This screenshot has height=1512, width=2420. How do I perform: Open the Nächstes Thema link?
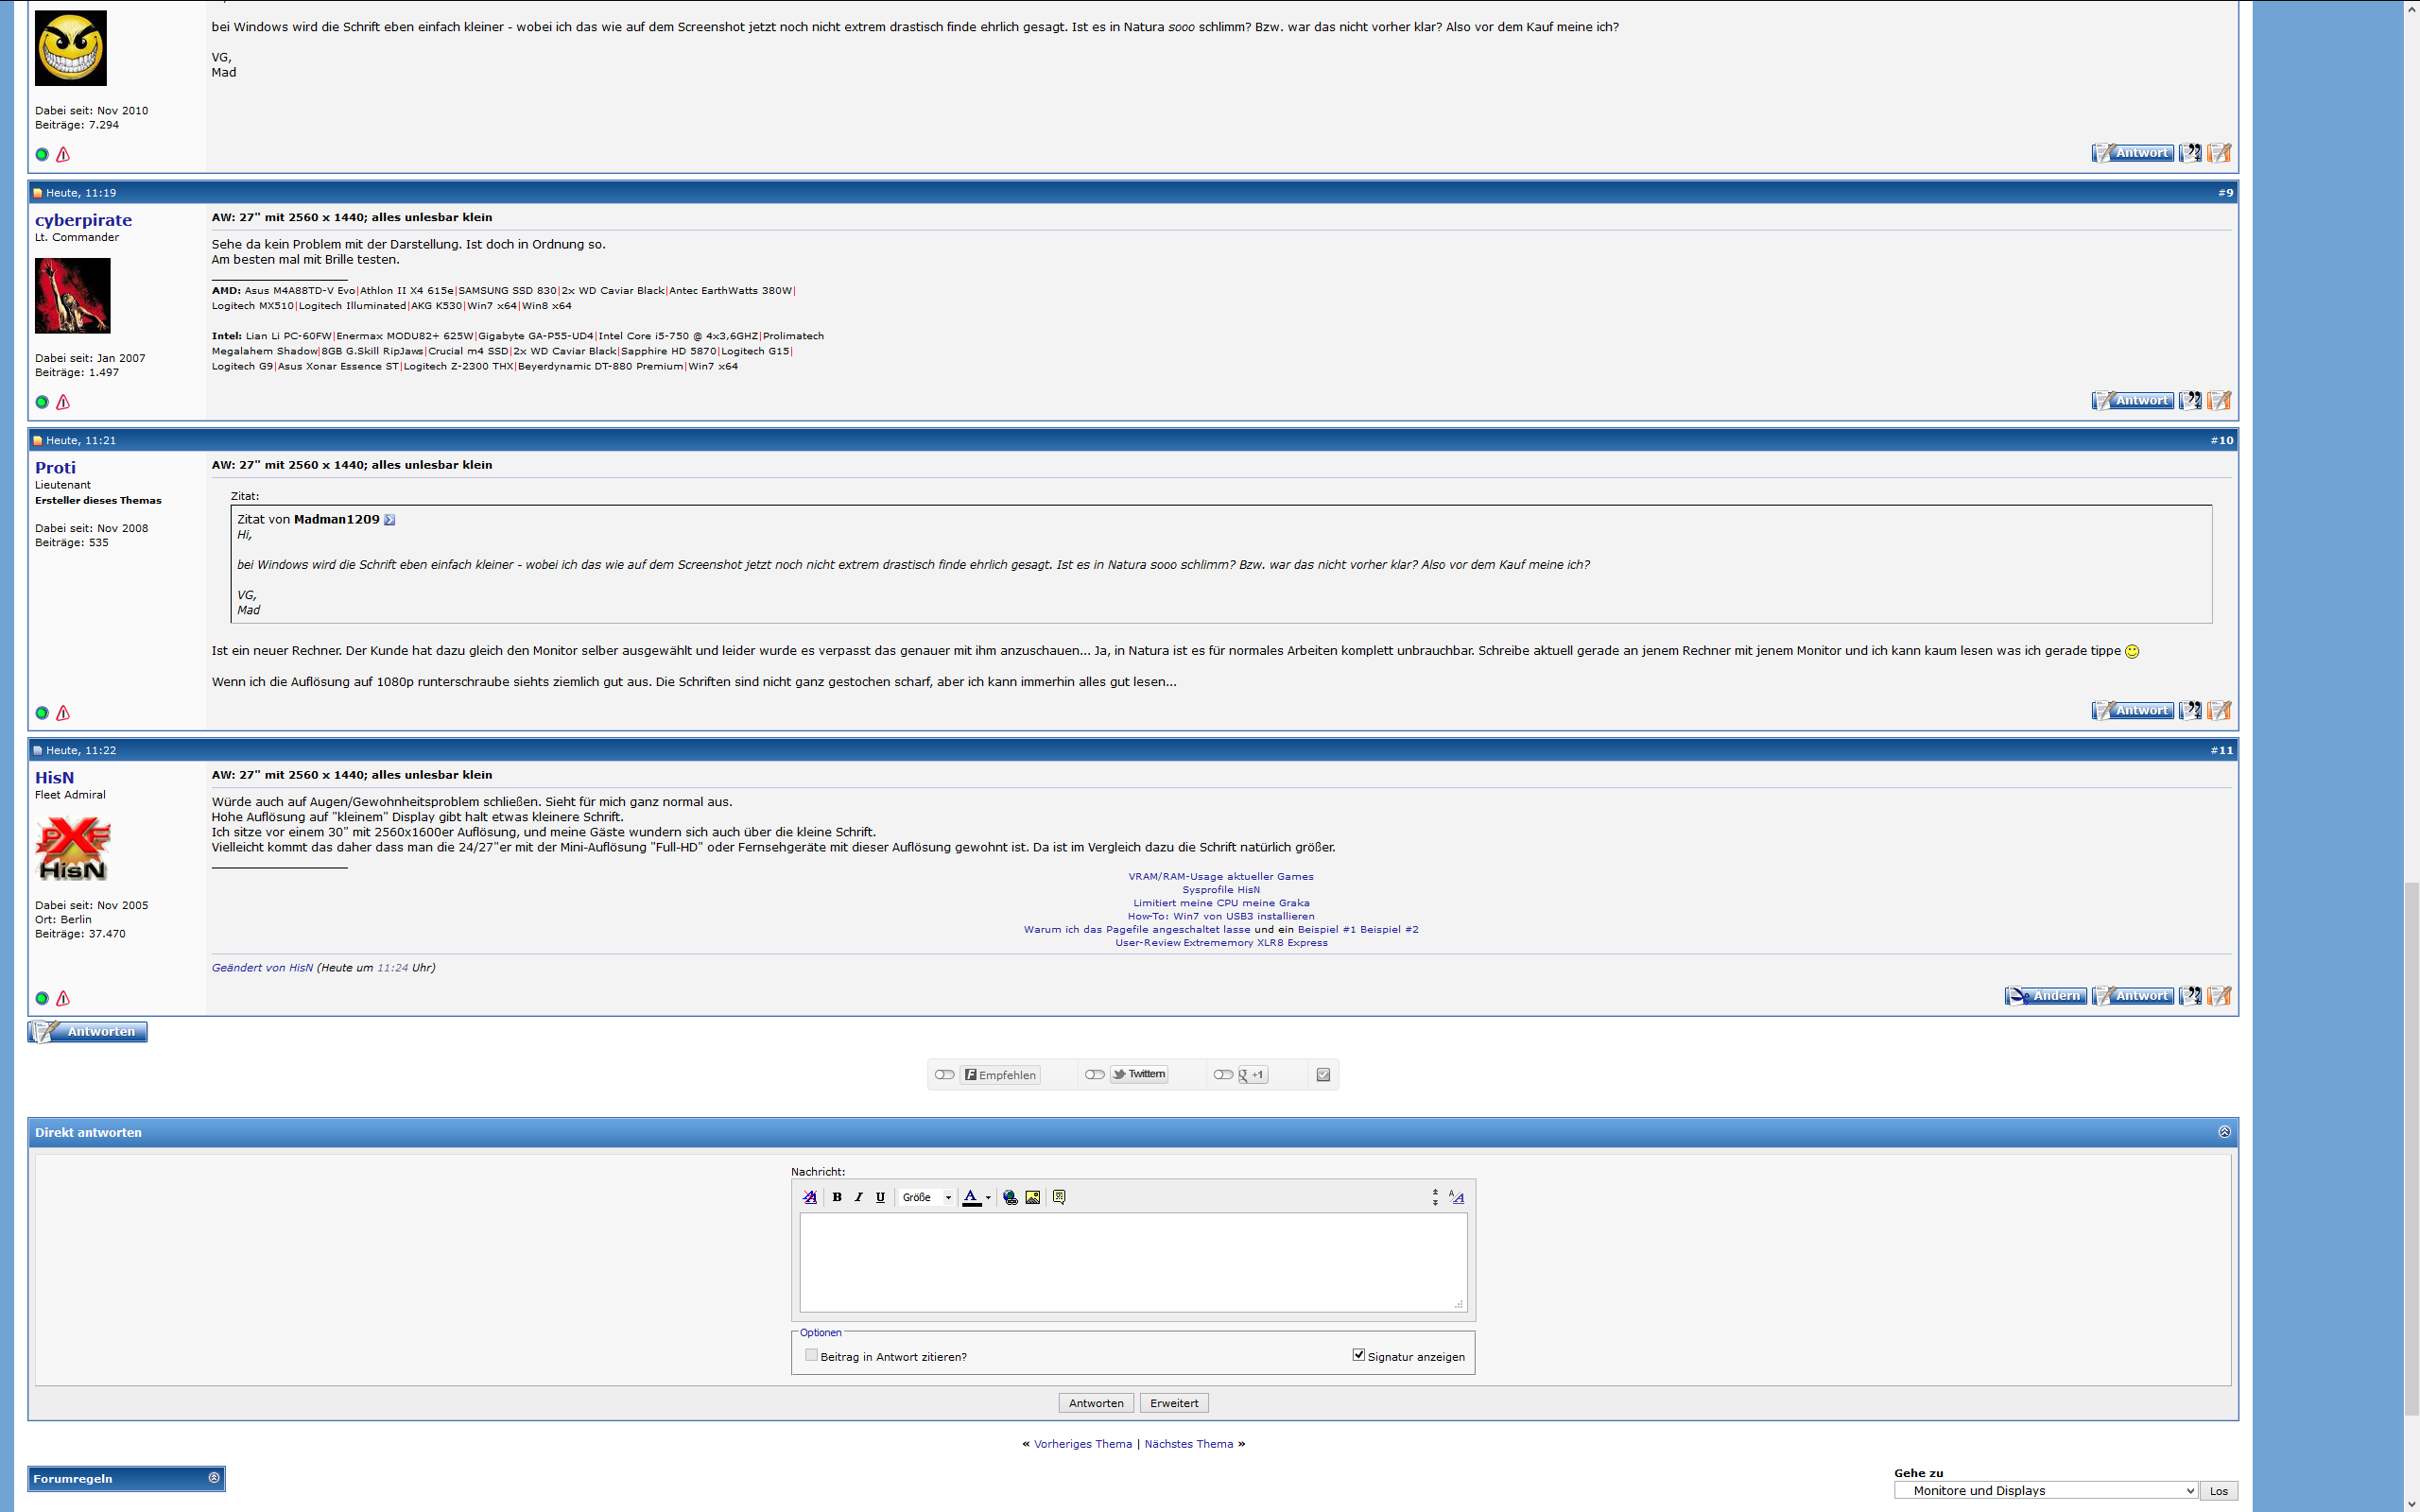point(1188,1444)
